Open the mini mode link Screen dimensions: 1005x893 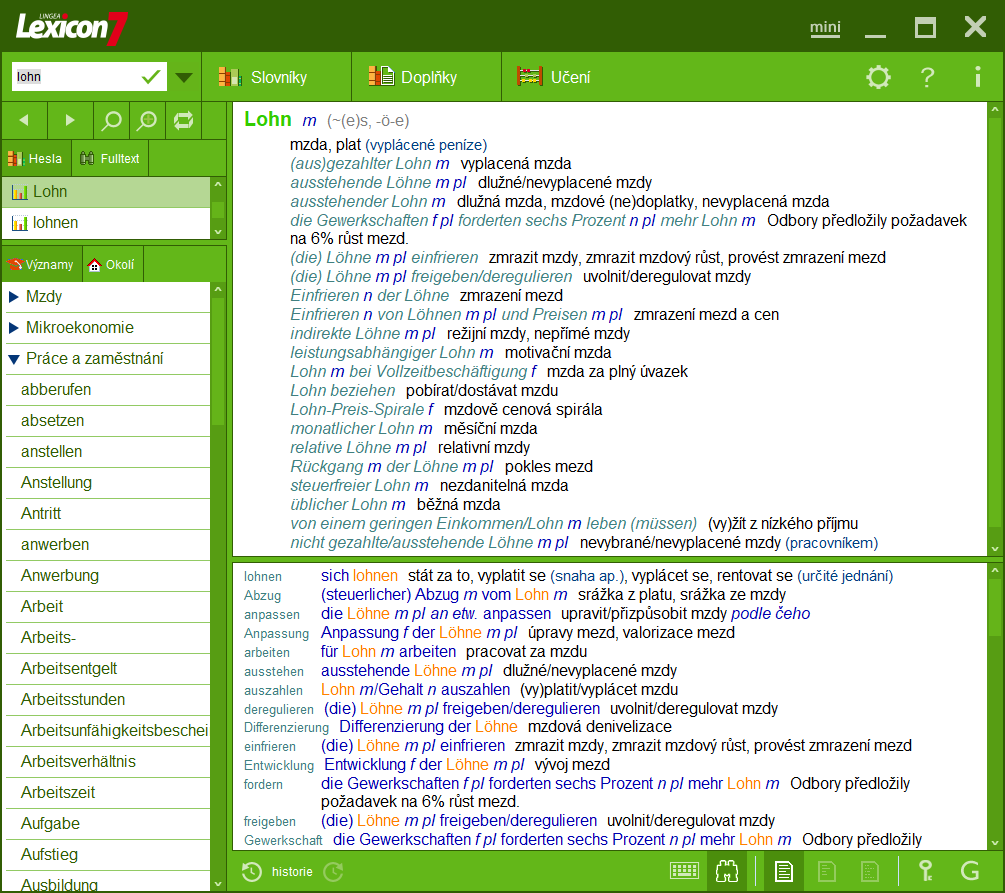click(x=825, y=28)
